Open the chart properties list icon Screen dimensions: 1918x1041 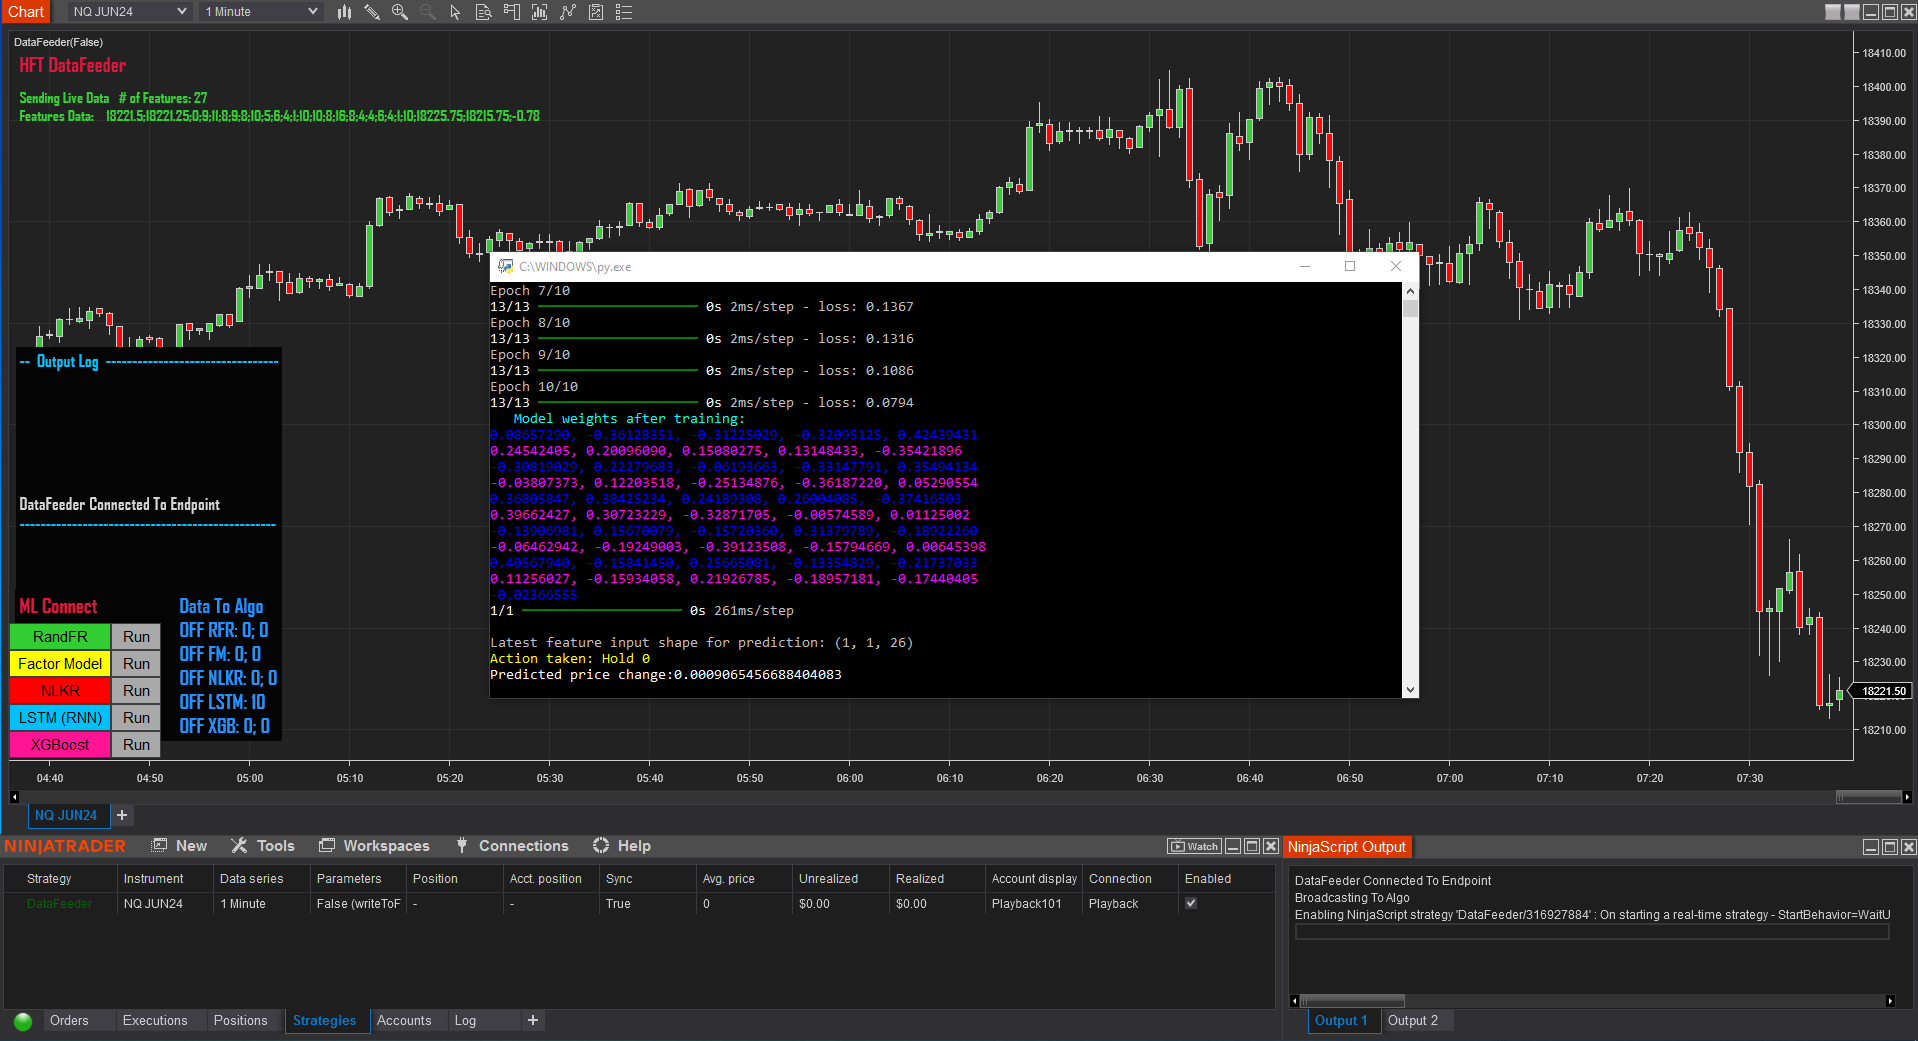pos(624,12)
